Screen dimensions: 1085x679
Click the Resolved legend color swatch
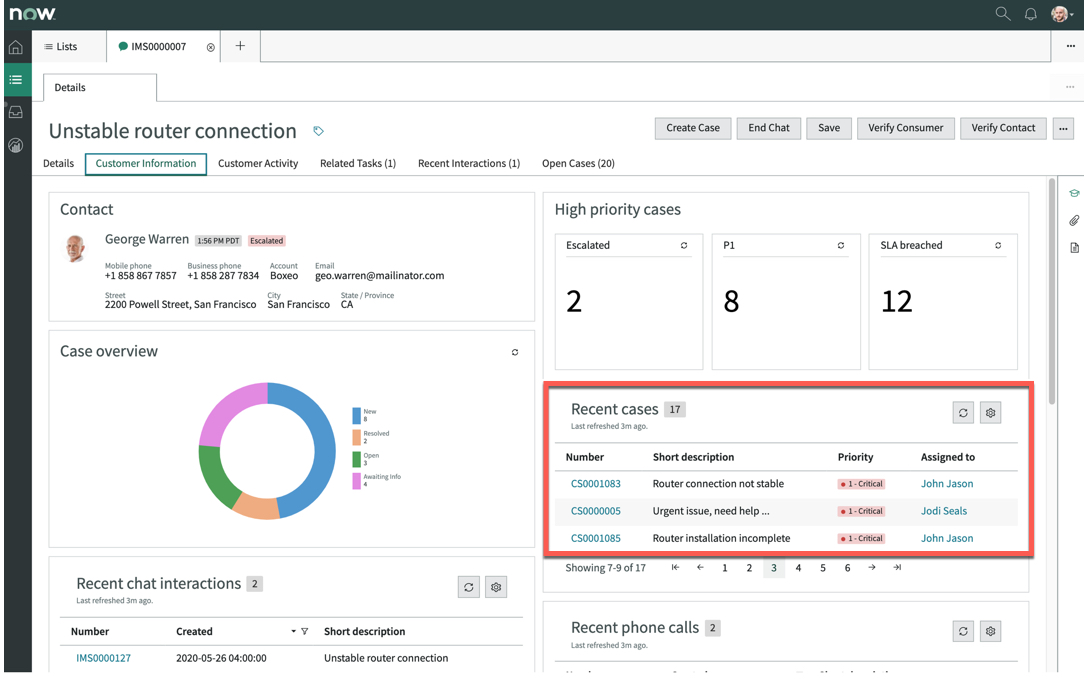pos(356,437)
